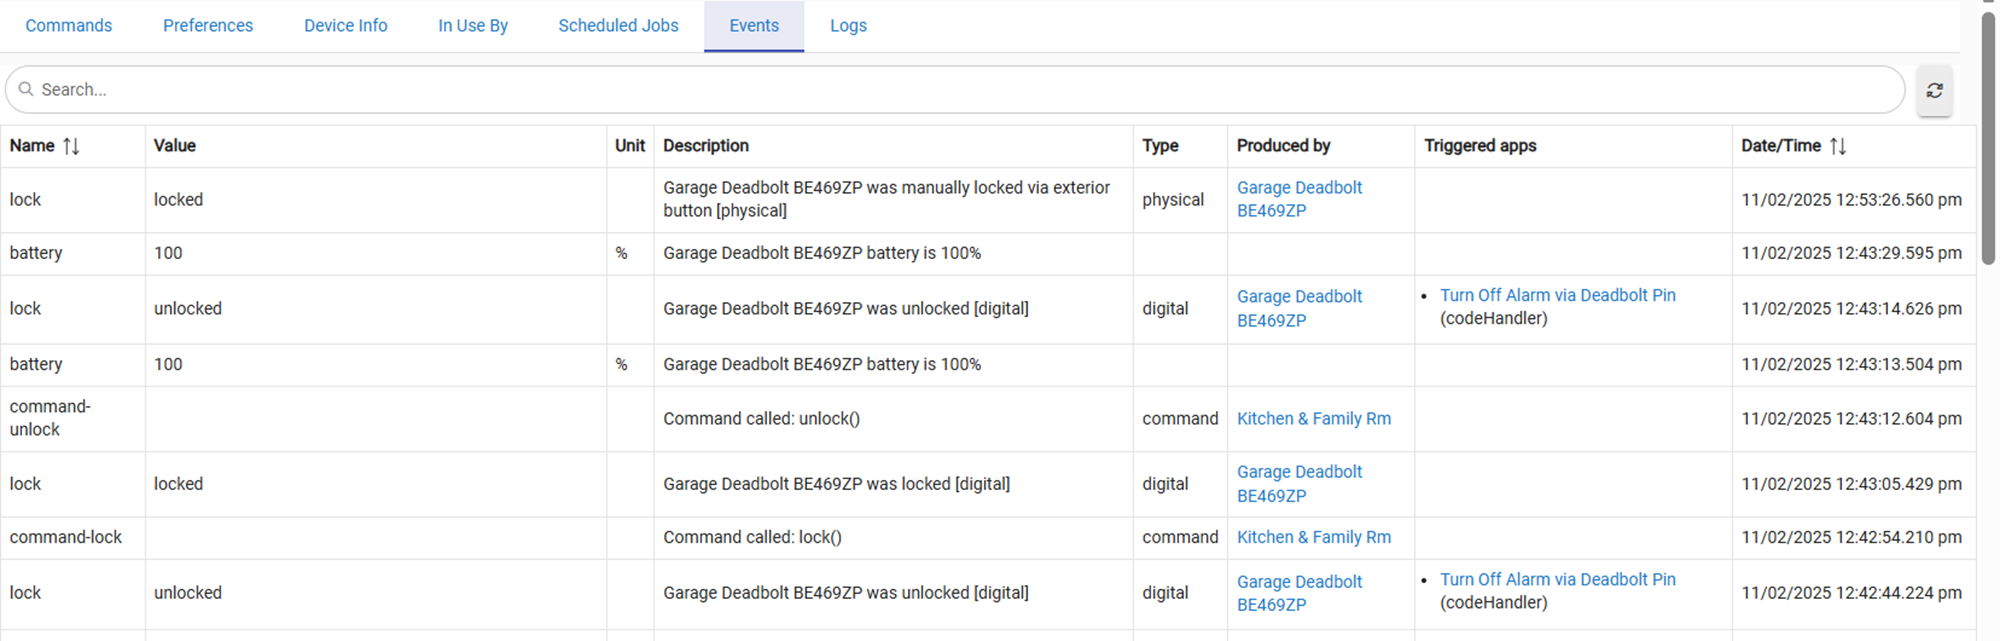This screenshot has width=2000, height=641.
Task: Sort by Date/Time column arrows
Action: pos(1837,146)
